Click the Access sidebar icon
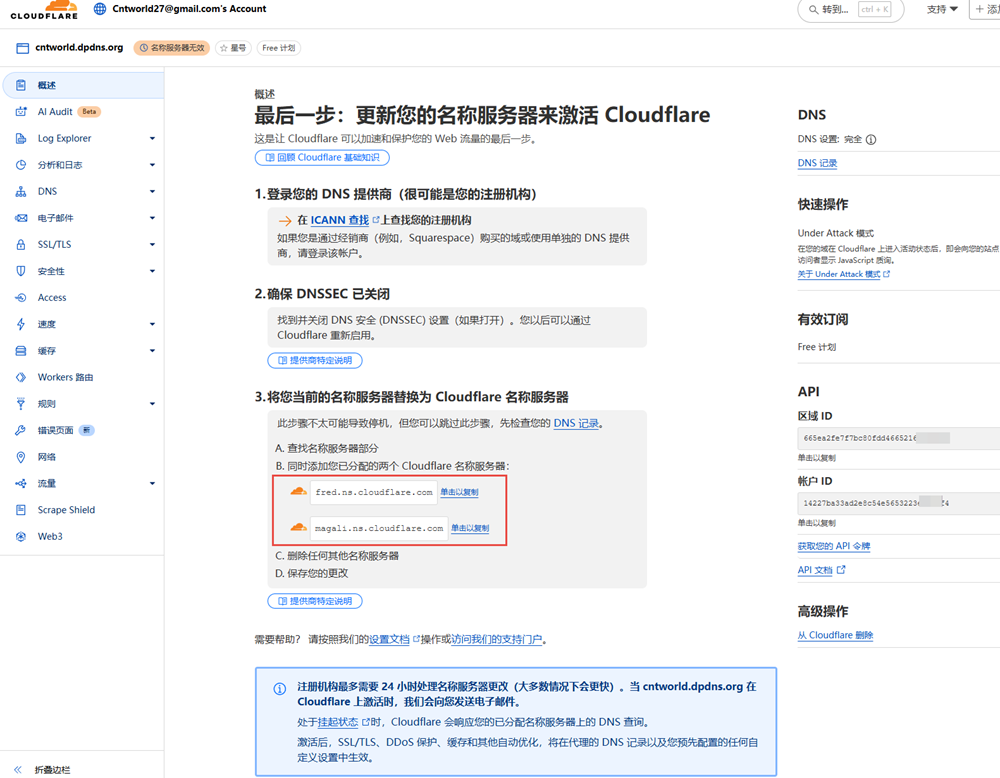 click(x=21, y=298)
